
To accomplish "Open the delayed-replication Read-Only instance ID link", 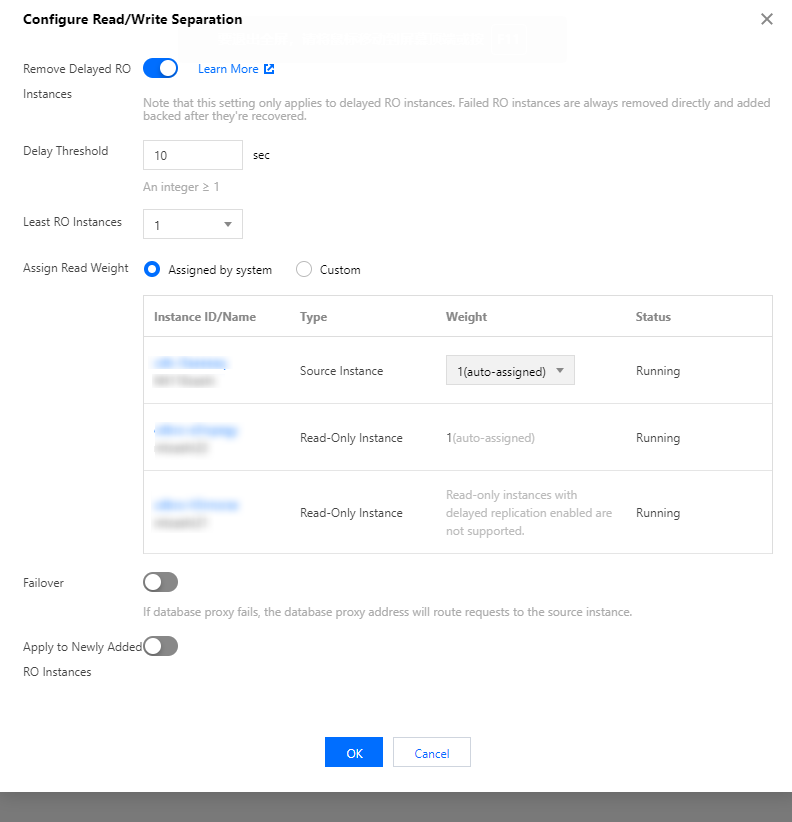I will pos(197,505).
